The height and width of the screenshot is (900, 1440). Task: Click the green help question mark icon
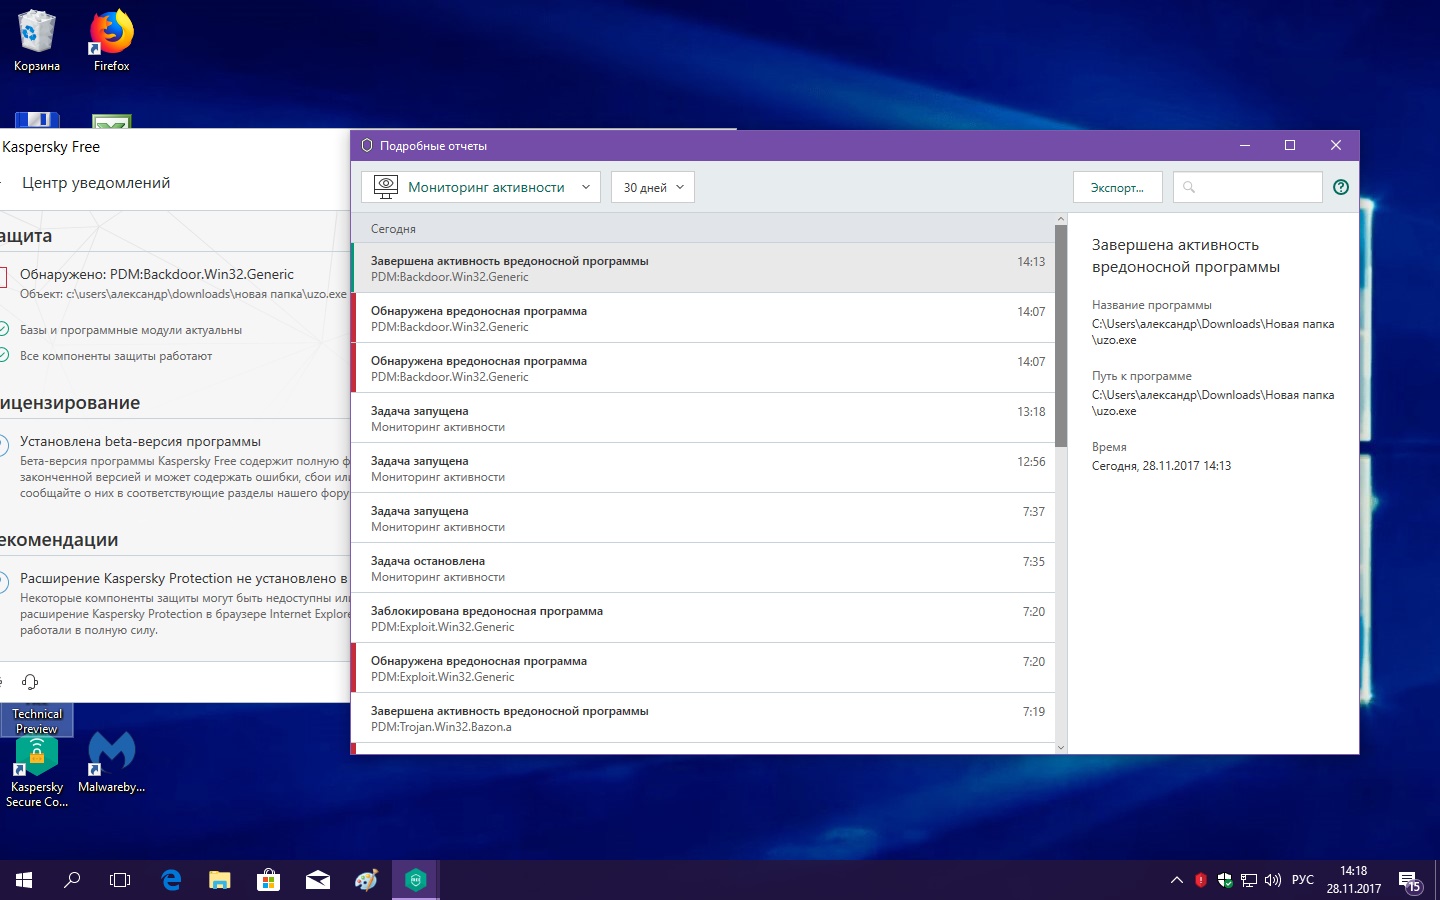(x=1341, y=187)
